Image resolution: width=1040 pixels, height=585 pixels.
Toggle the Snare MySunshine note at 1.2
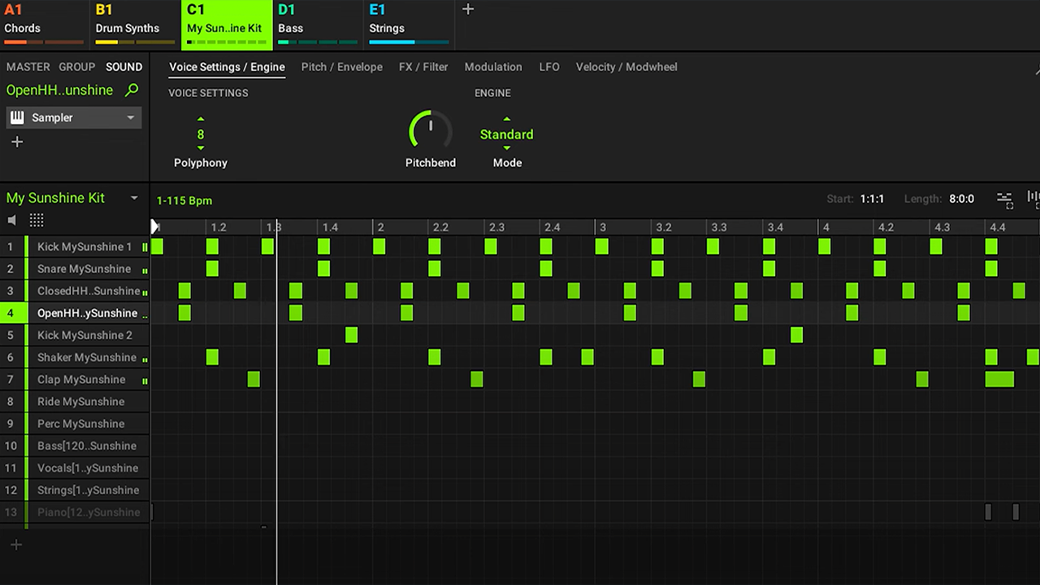point(212,269)
